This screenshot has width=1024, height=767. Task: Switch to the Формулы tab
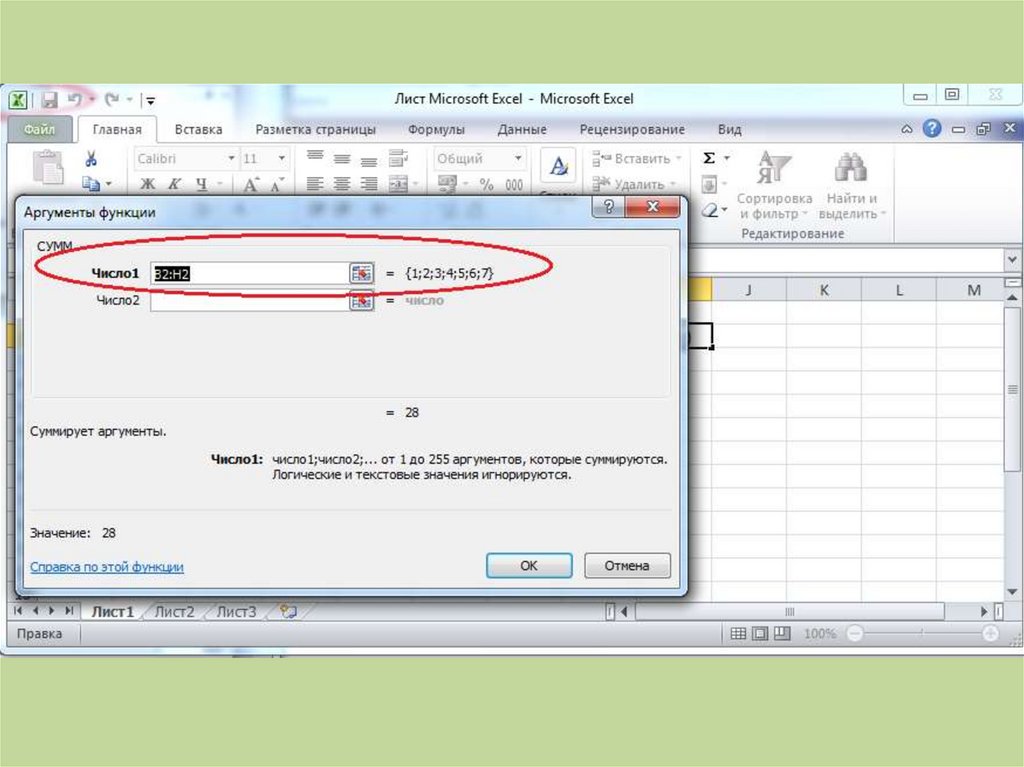click(x=436, y=129)
